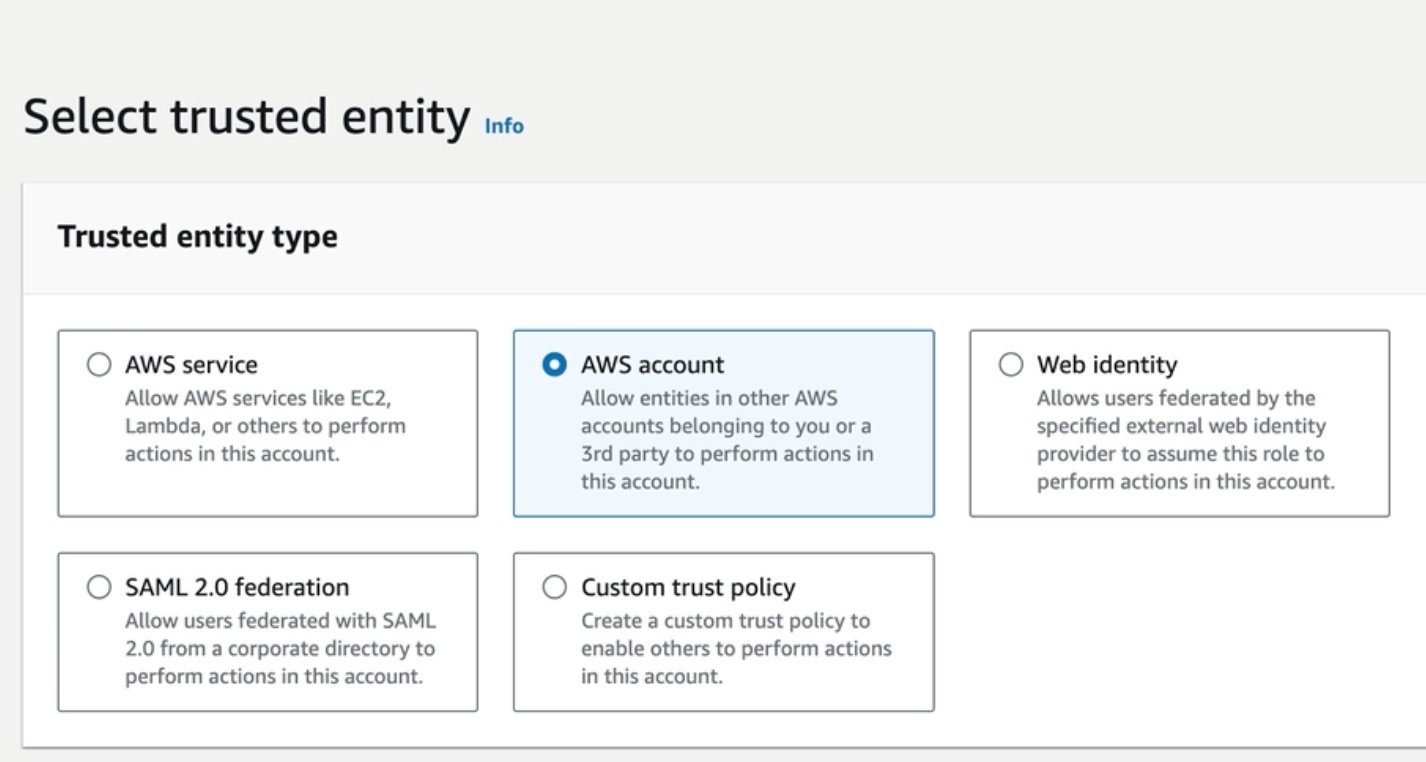Select the Web identity radio button
Screen dimensions: 1426x762
point(1011,365)
